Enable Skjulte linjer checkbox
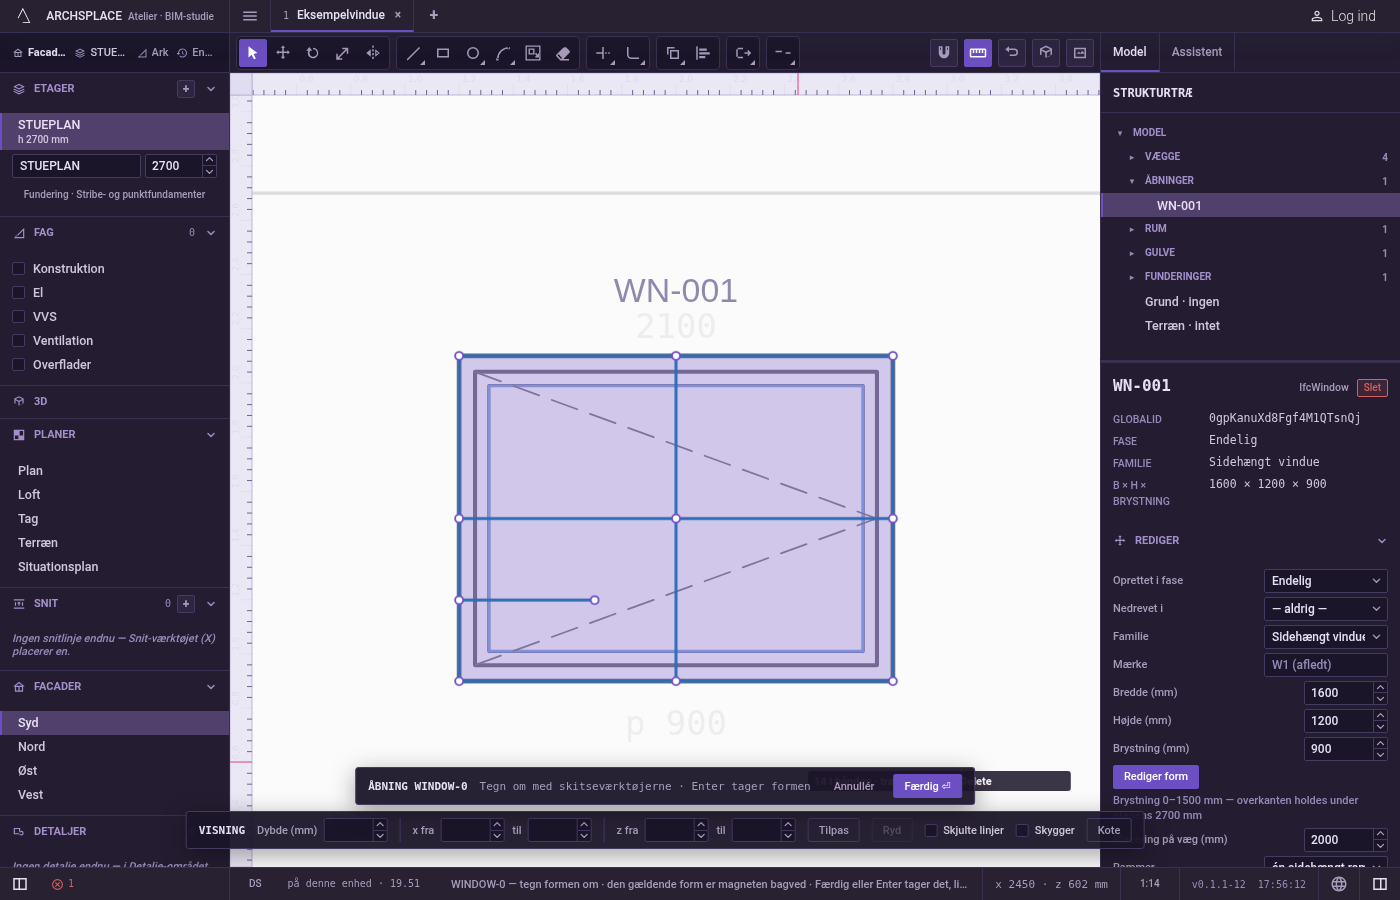The image size is (1400, 900). (931, 830)
